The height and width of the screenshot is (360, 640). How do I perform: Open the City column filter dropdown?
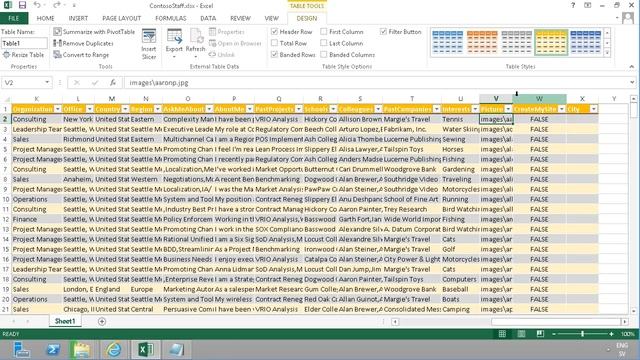[594, 109]
